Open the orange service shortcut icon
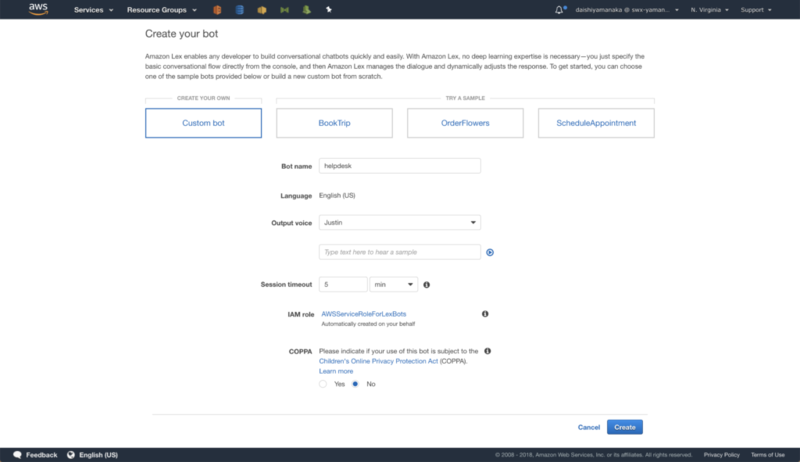Image resolution: width=800 pixels, height=462 pixels. pos(217,10)
